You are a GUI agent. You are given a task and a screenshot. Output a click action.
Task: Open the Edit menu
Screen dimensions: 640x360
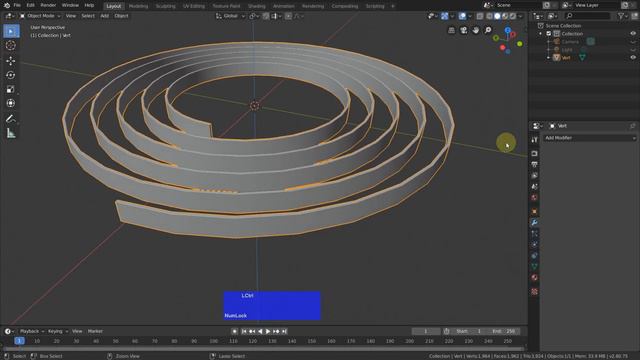pyautogui.click(x=30, y=5)
